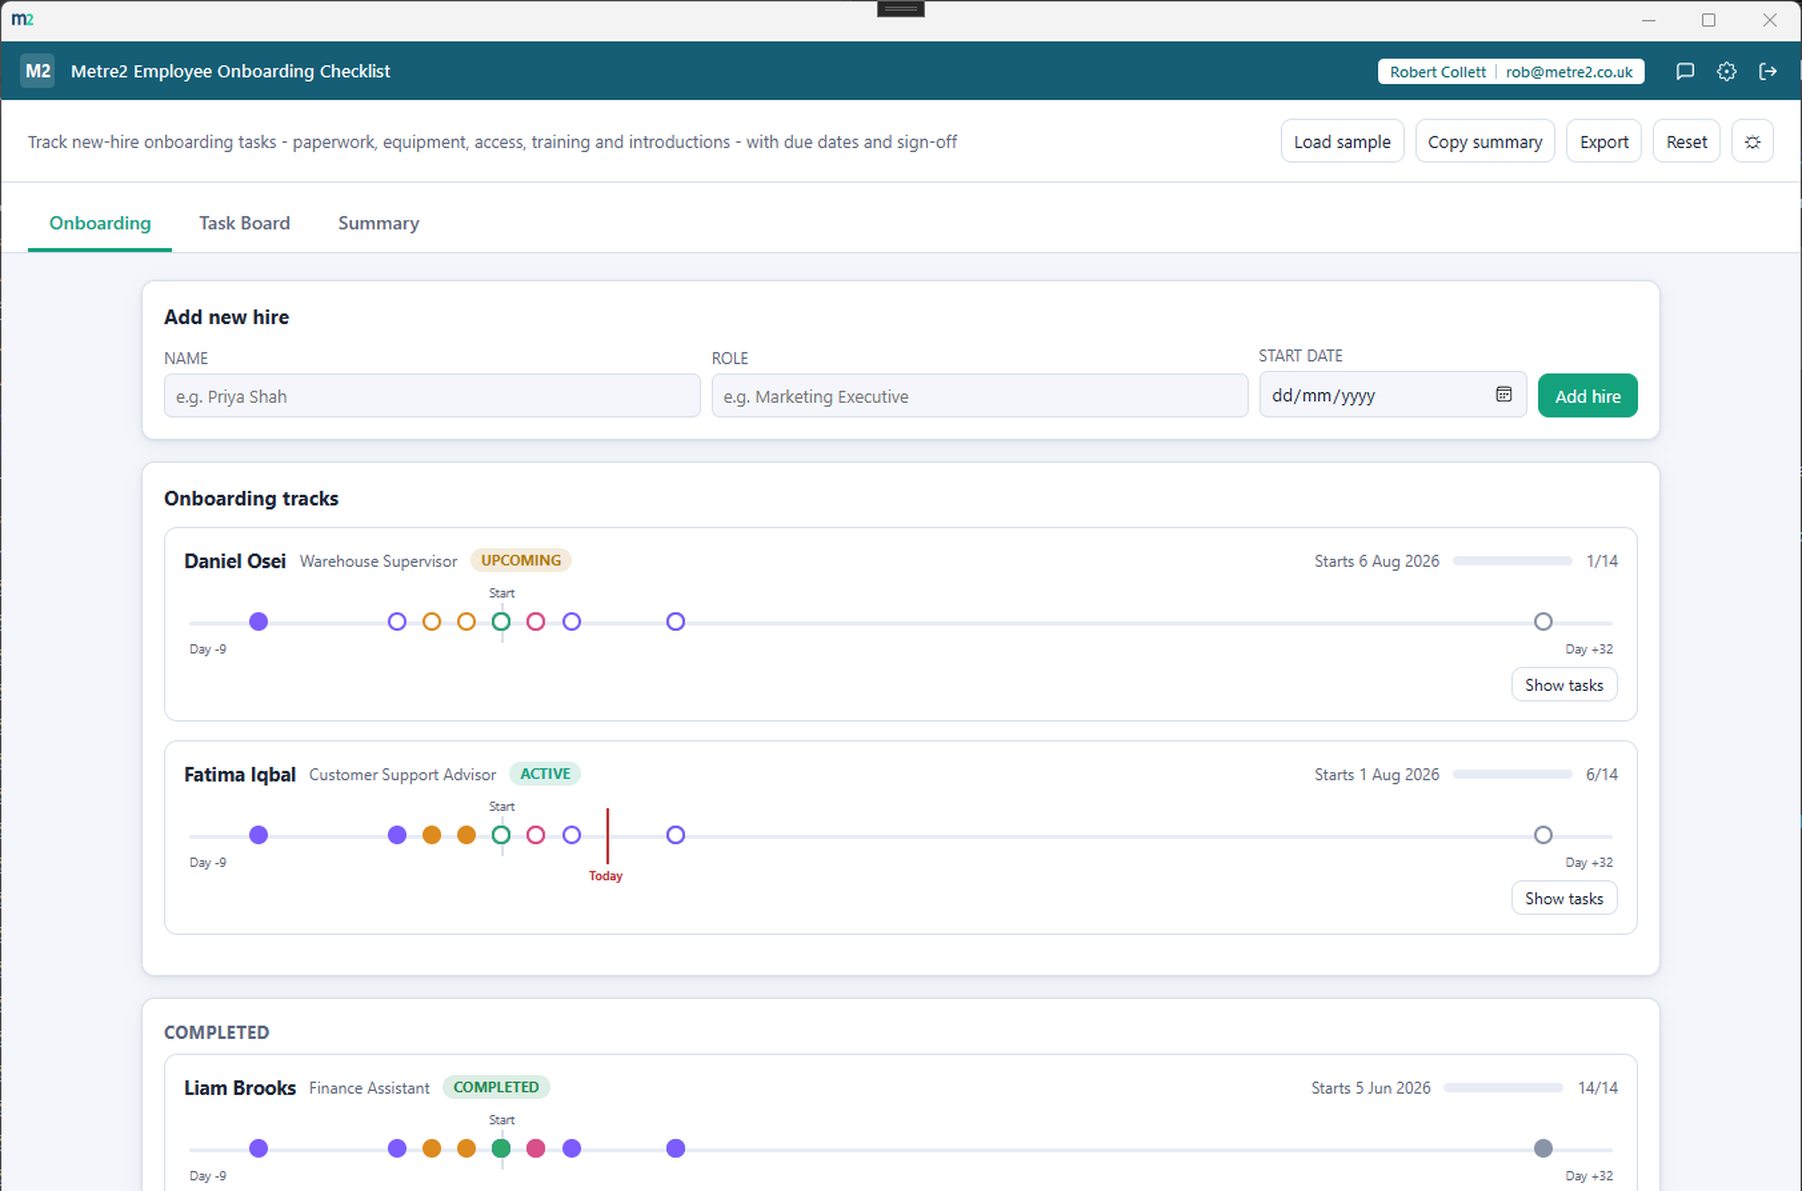Click the Liam Brooks name
1802x1191 pixels.
tap(240, 1088)
